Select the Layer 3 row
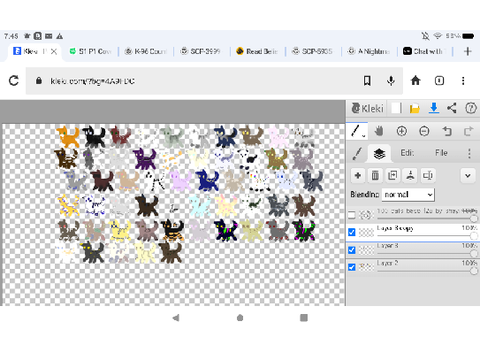 pos(413,250)
